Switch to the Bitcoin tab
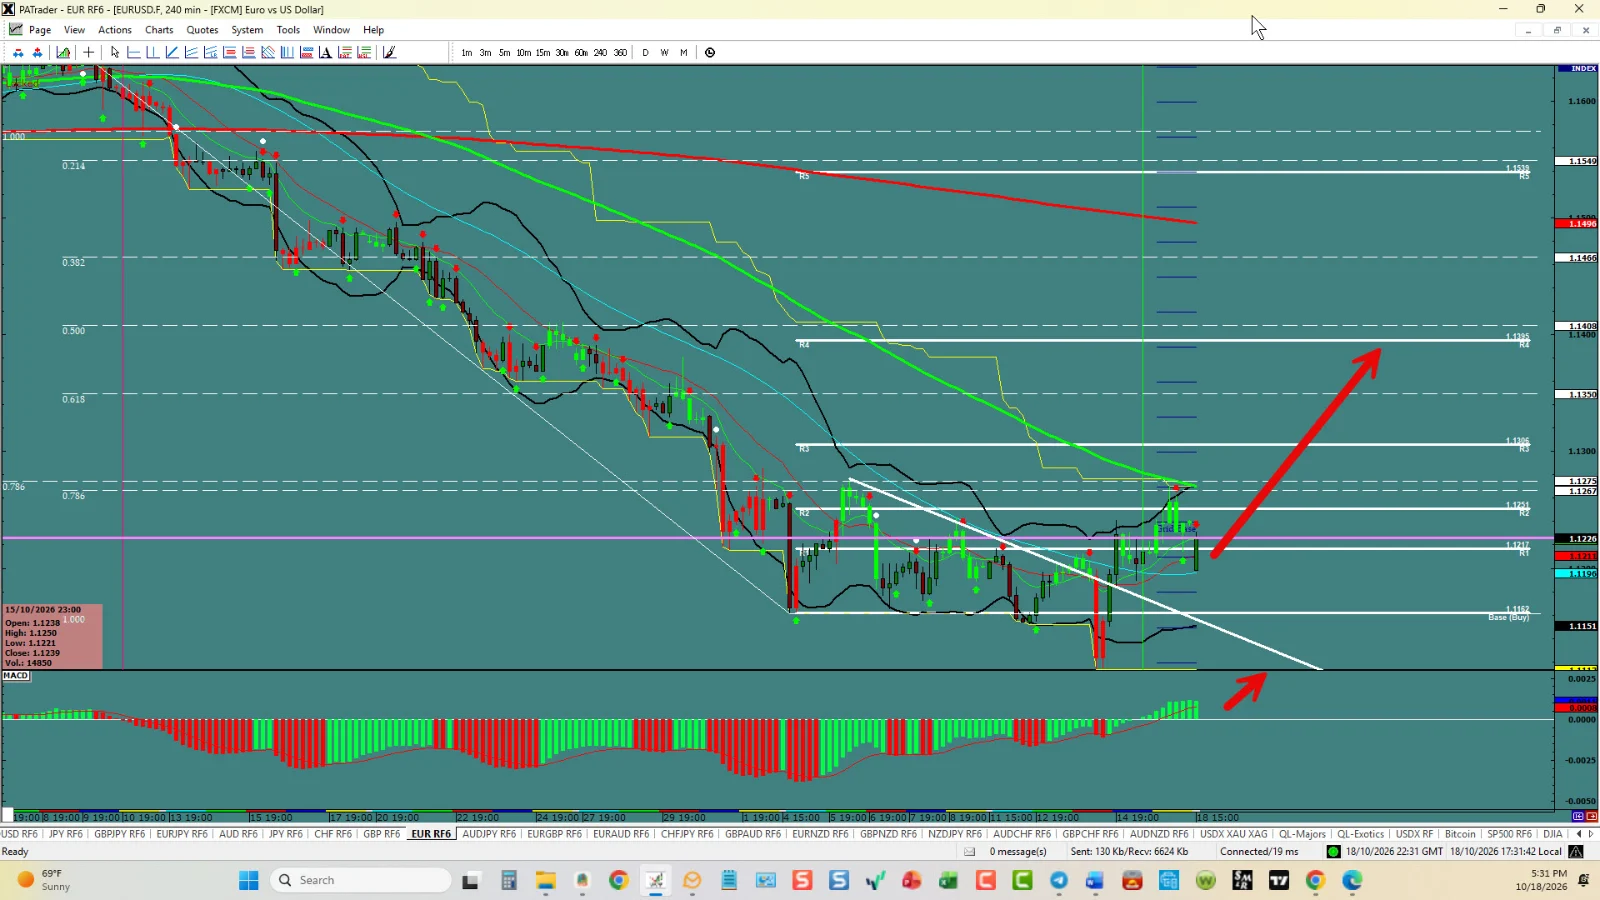The image size is (1600, 900). pos(1460,834)
